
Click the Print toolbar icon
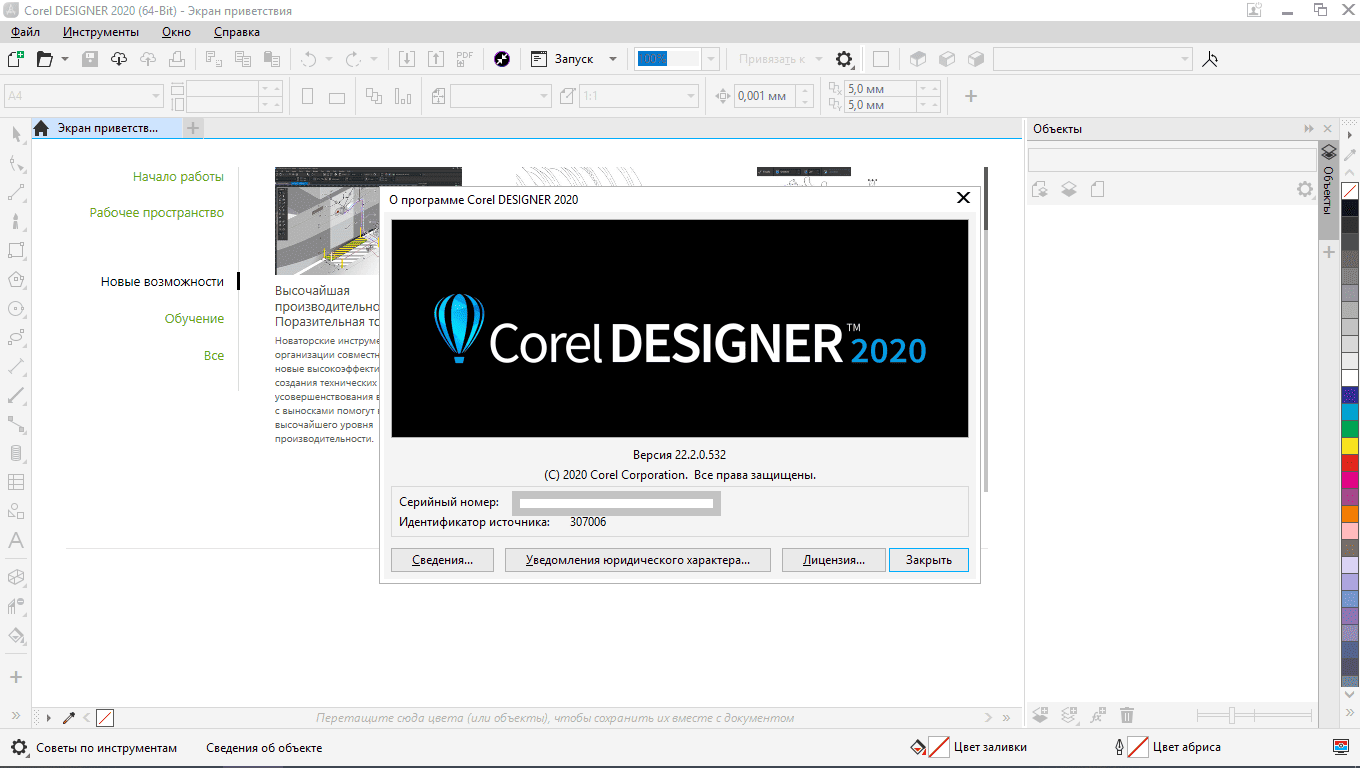point(177,59)
